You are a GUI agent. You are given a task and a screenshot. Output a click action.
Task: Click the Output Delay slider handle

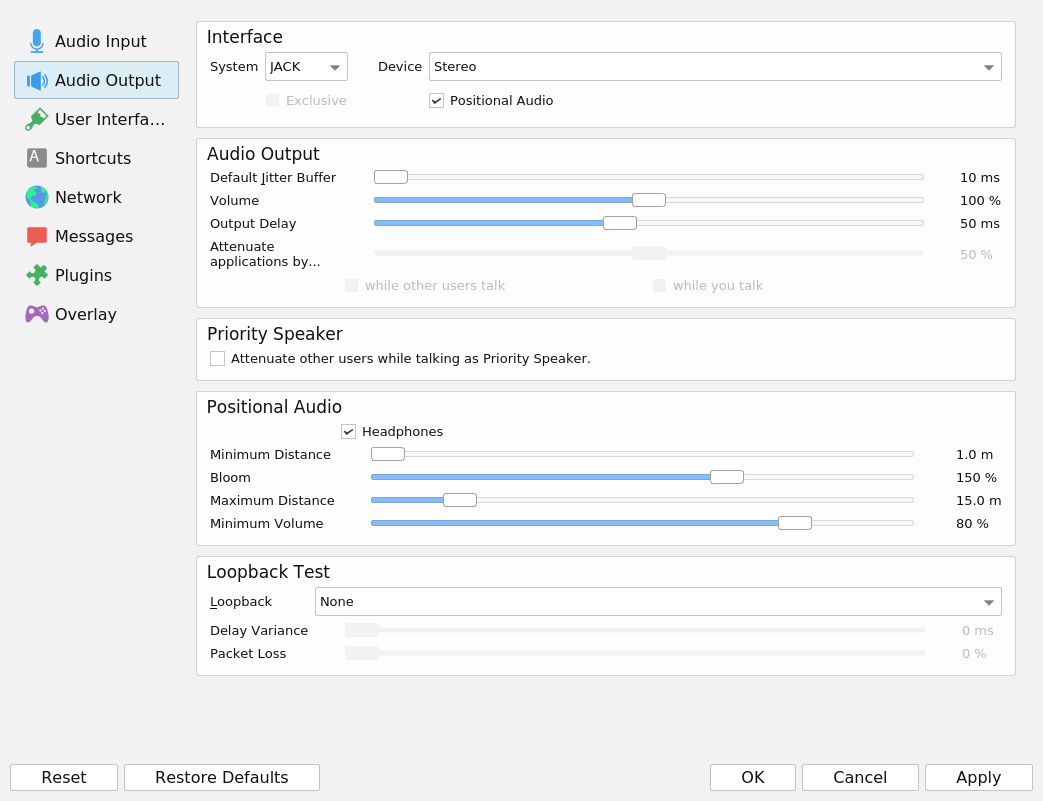[x=620, y=223]
